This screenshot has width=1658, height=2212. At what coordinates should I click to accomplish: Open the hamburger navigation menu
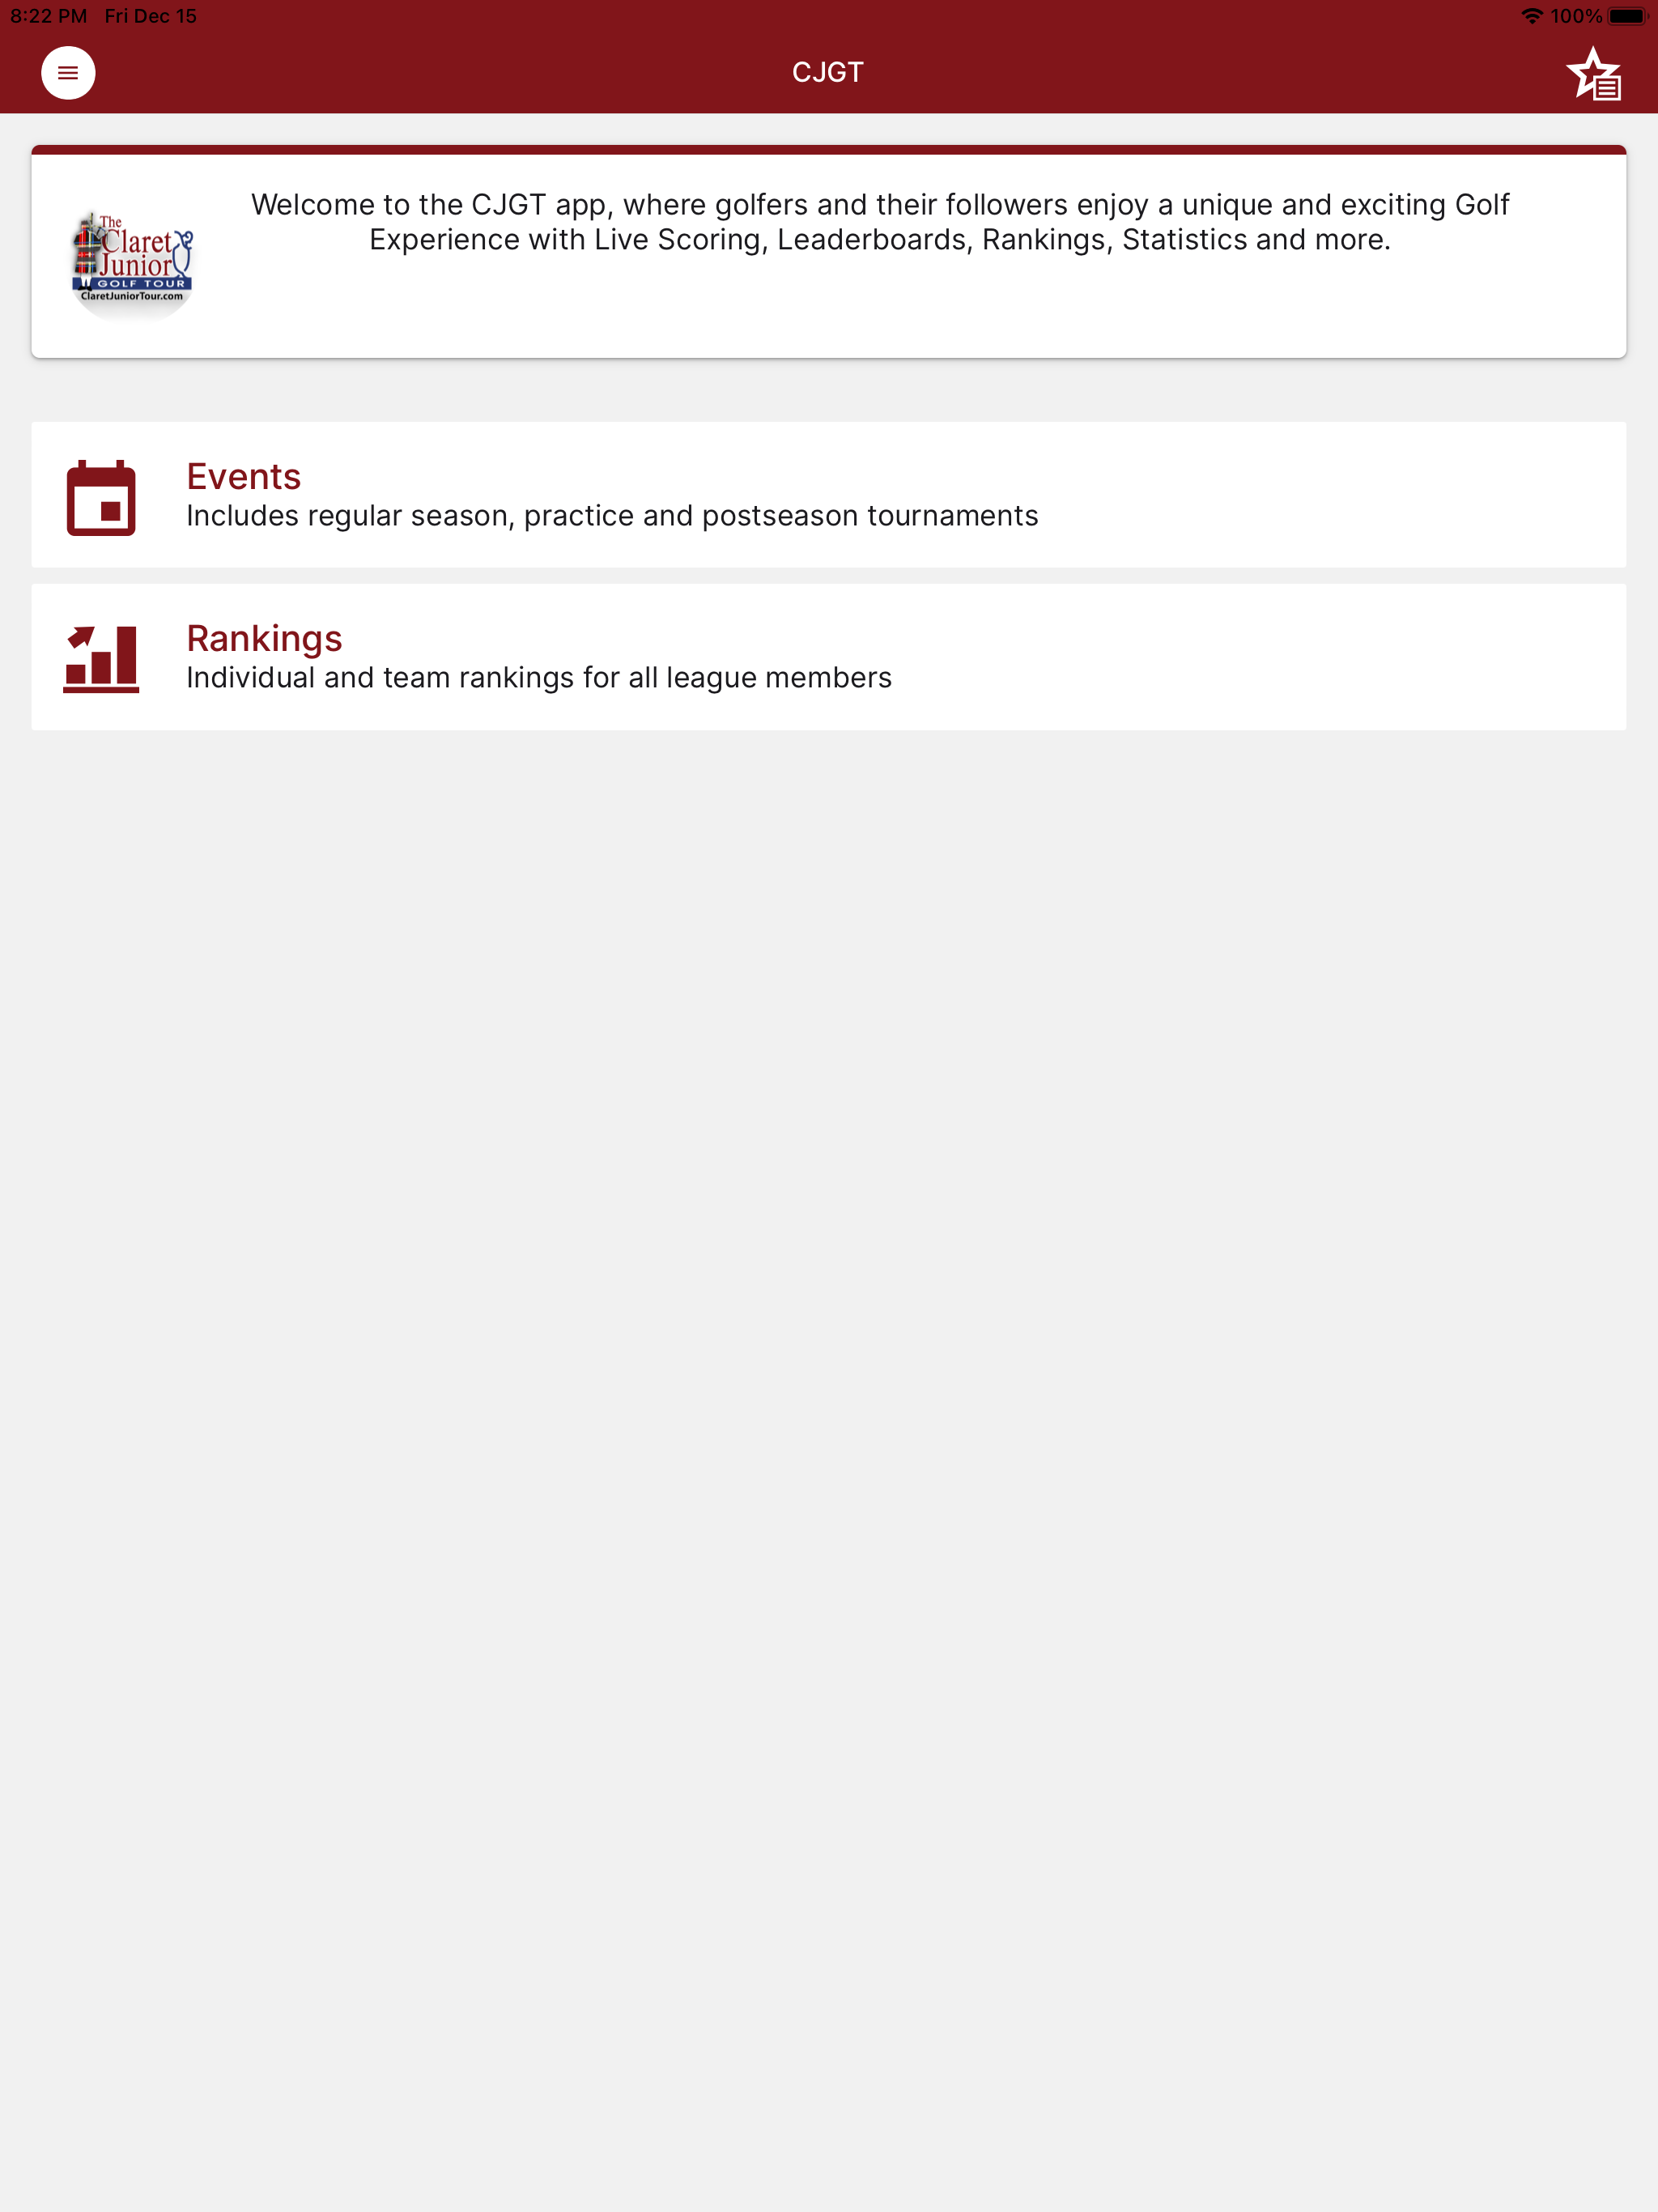[x=68, y=73]
